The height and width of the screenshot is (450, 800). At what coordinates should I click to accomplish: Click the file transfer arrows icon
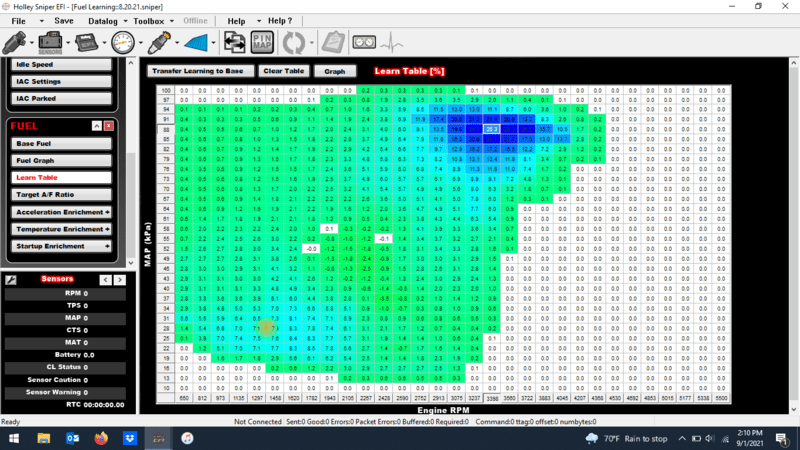point(234,42)
